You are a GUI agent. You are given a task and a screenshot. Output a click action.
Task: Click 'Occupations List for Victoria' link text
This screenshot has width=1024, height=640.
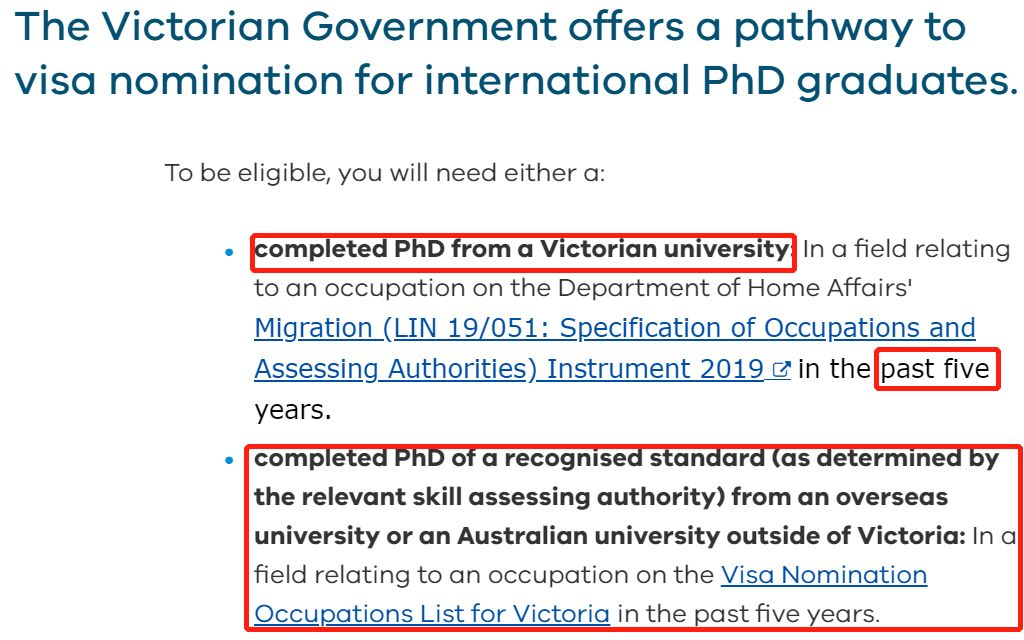click(432, 614)
